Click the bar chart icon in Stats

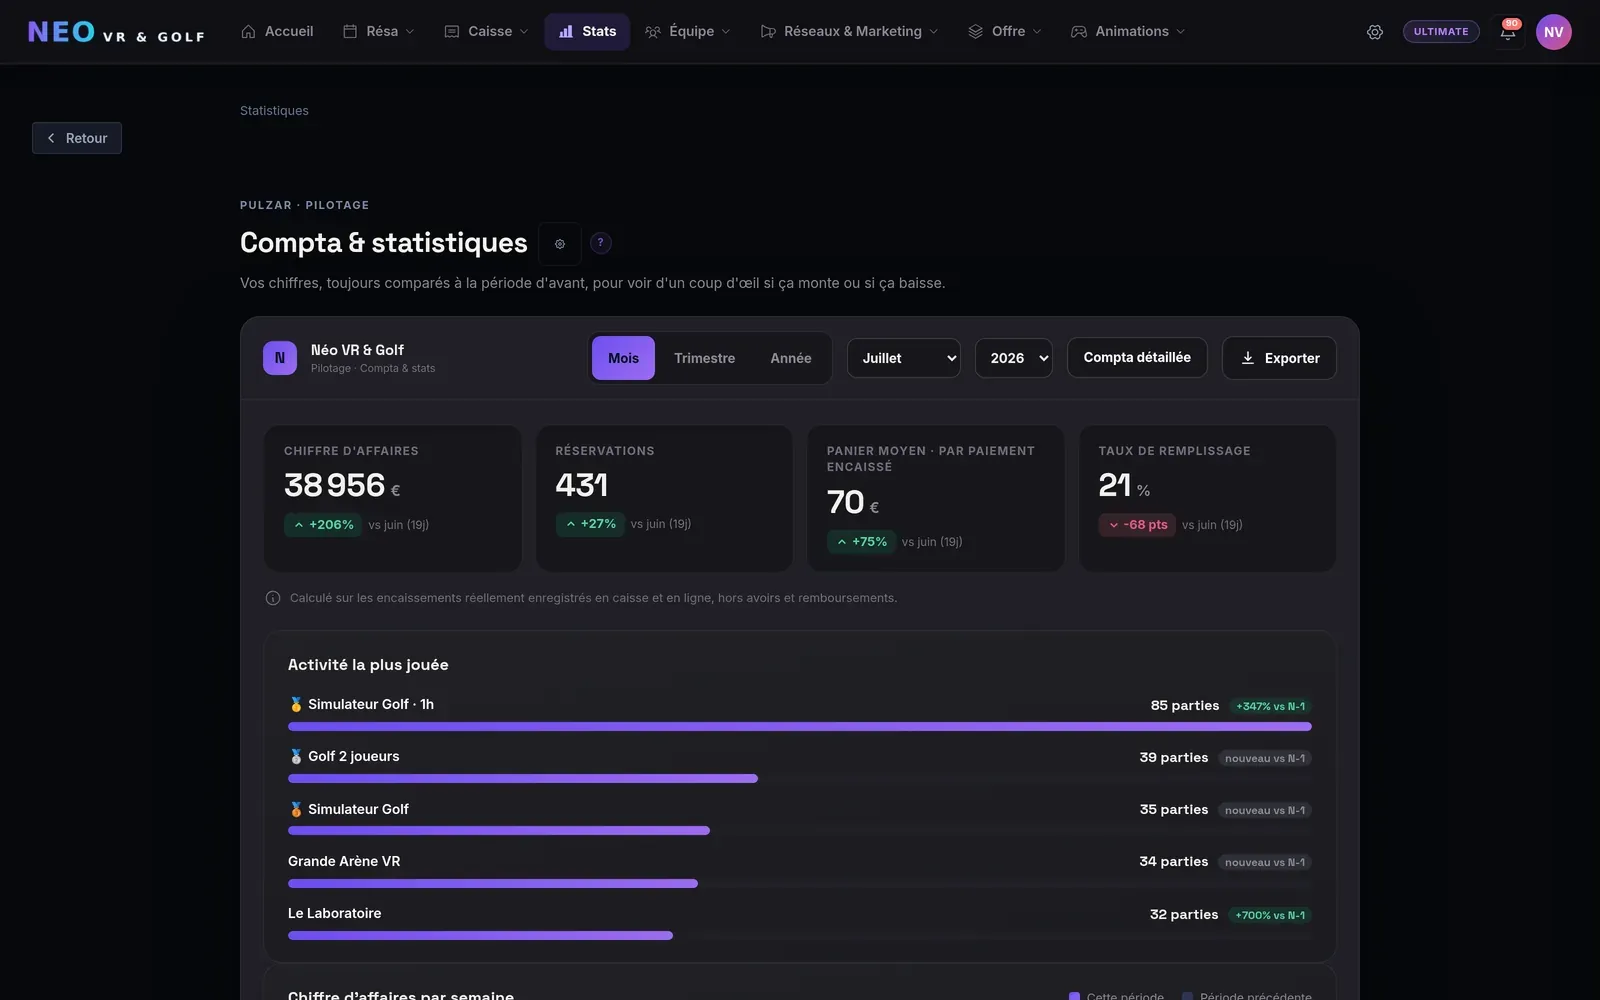point(566,32)
